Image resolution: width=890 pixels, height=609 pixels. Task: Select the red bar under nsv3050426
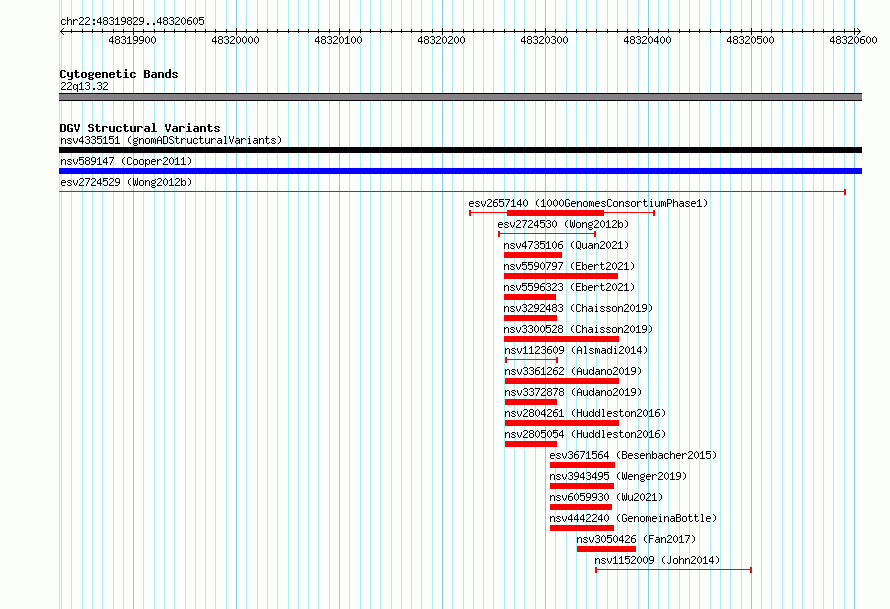[x=606, y=549]
